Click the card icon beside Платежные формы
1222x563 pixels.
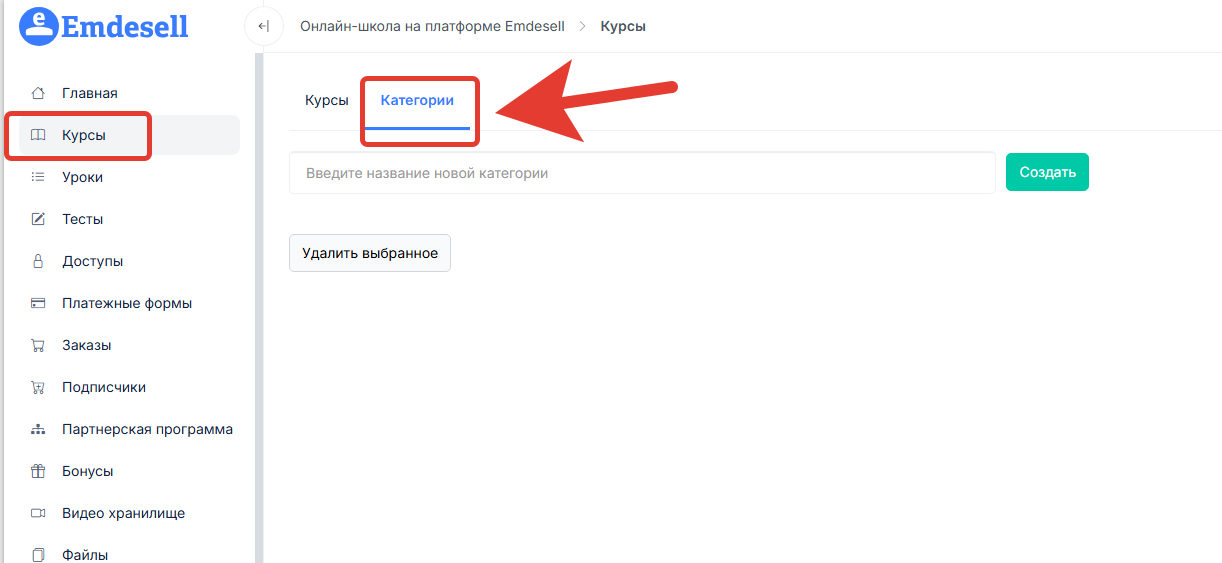tap(38, 303)
